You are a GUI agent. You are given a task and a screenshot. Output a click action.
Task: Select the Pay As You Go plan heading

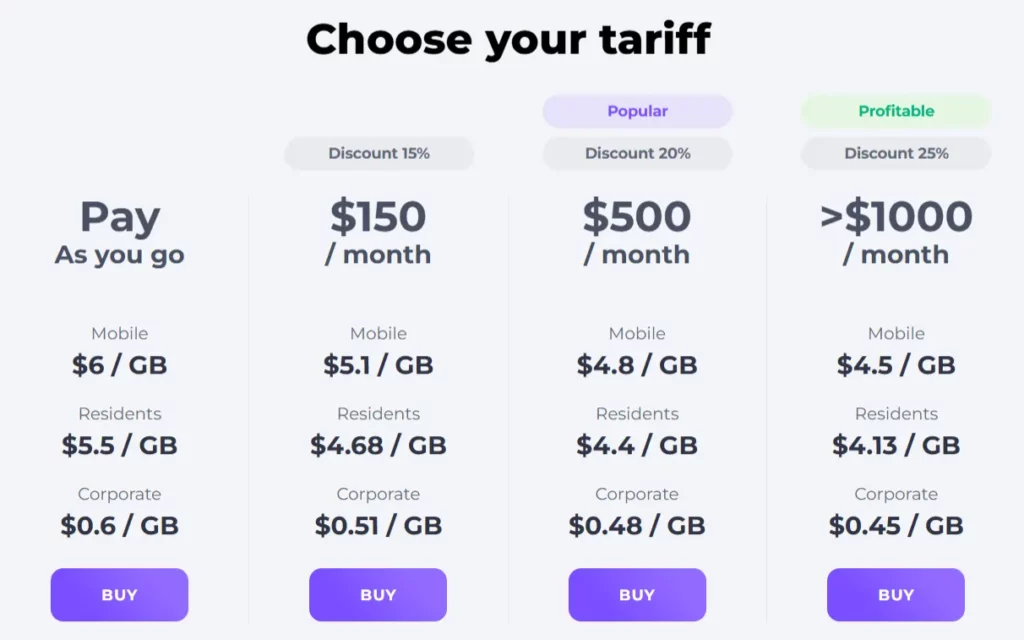tap(119, 232)
